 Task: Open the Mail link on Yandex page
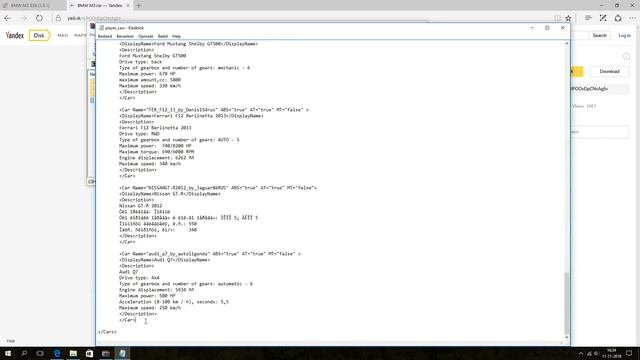click(x=63, y=36)
